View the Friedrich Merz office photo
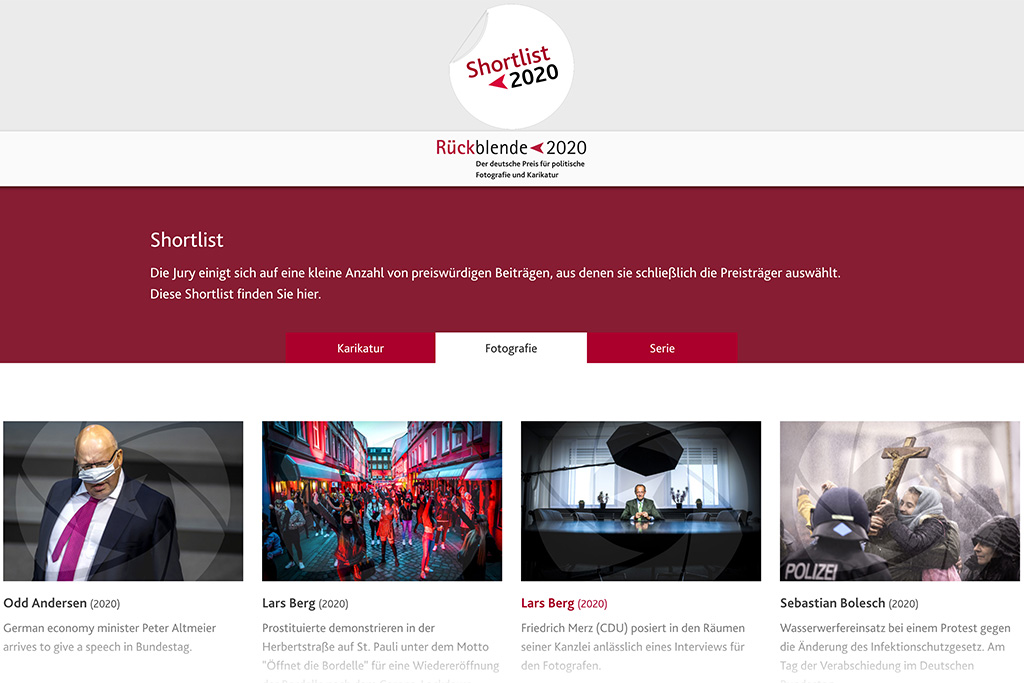 (641, 501)
